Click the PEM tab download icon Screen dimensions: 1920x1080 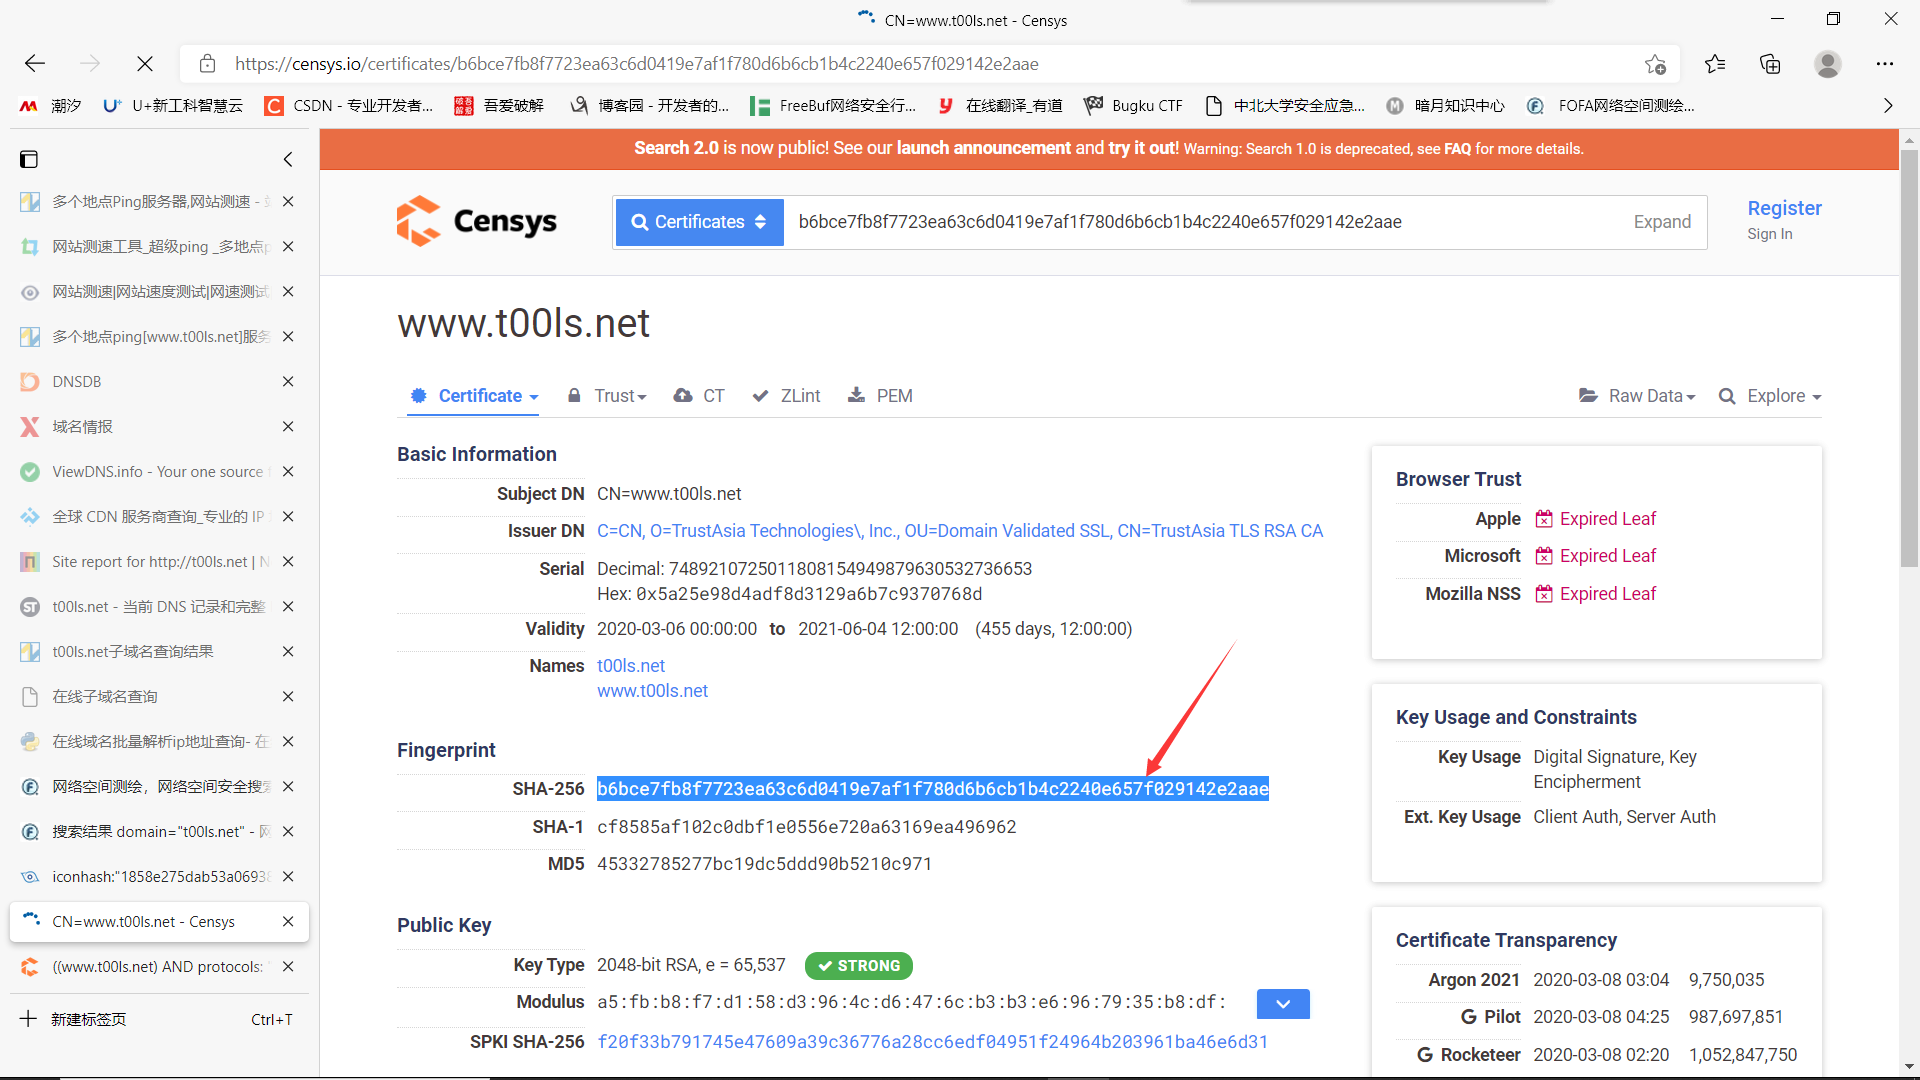tap(856, 394)
